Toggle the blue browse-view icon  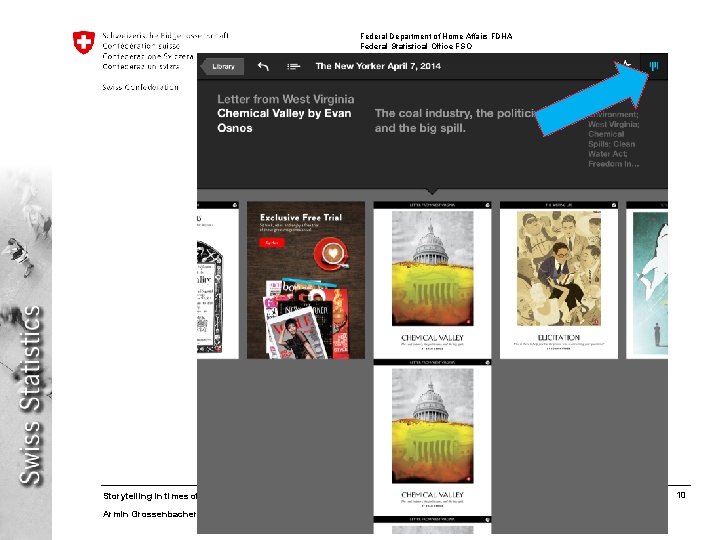[x=654, y=66]
